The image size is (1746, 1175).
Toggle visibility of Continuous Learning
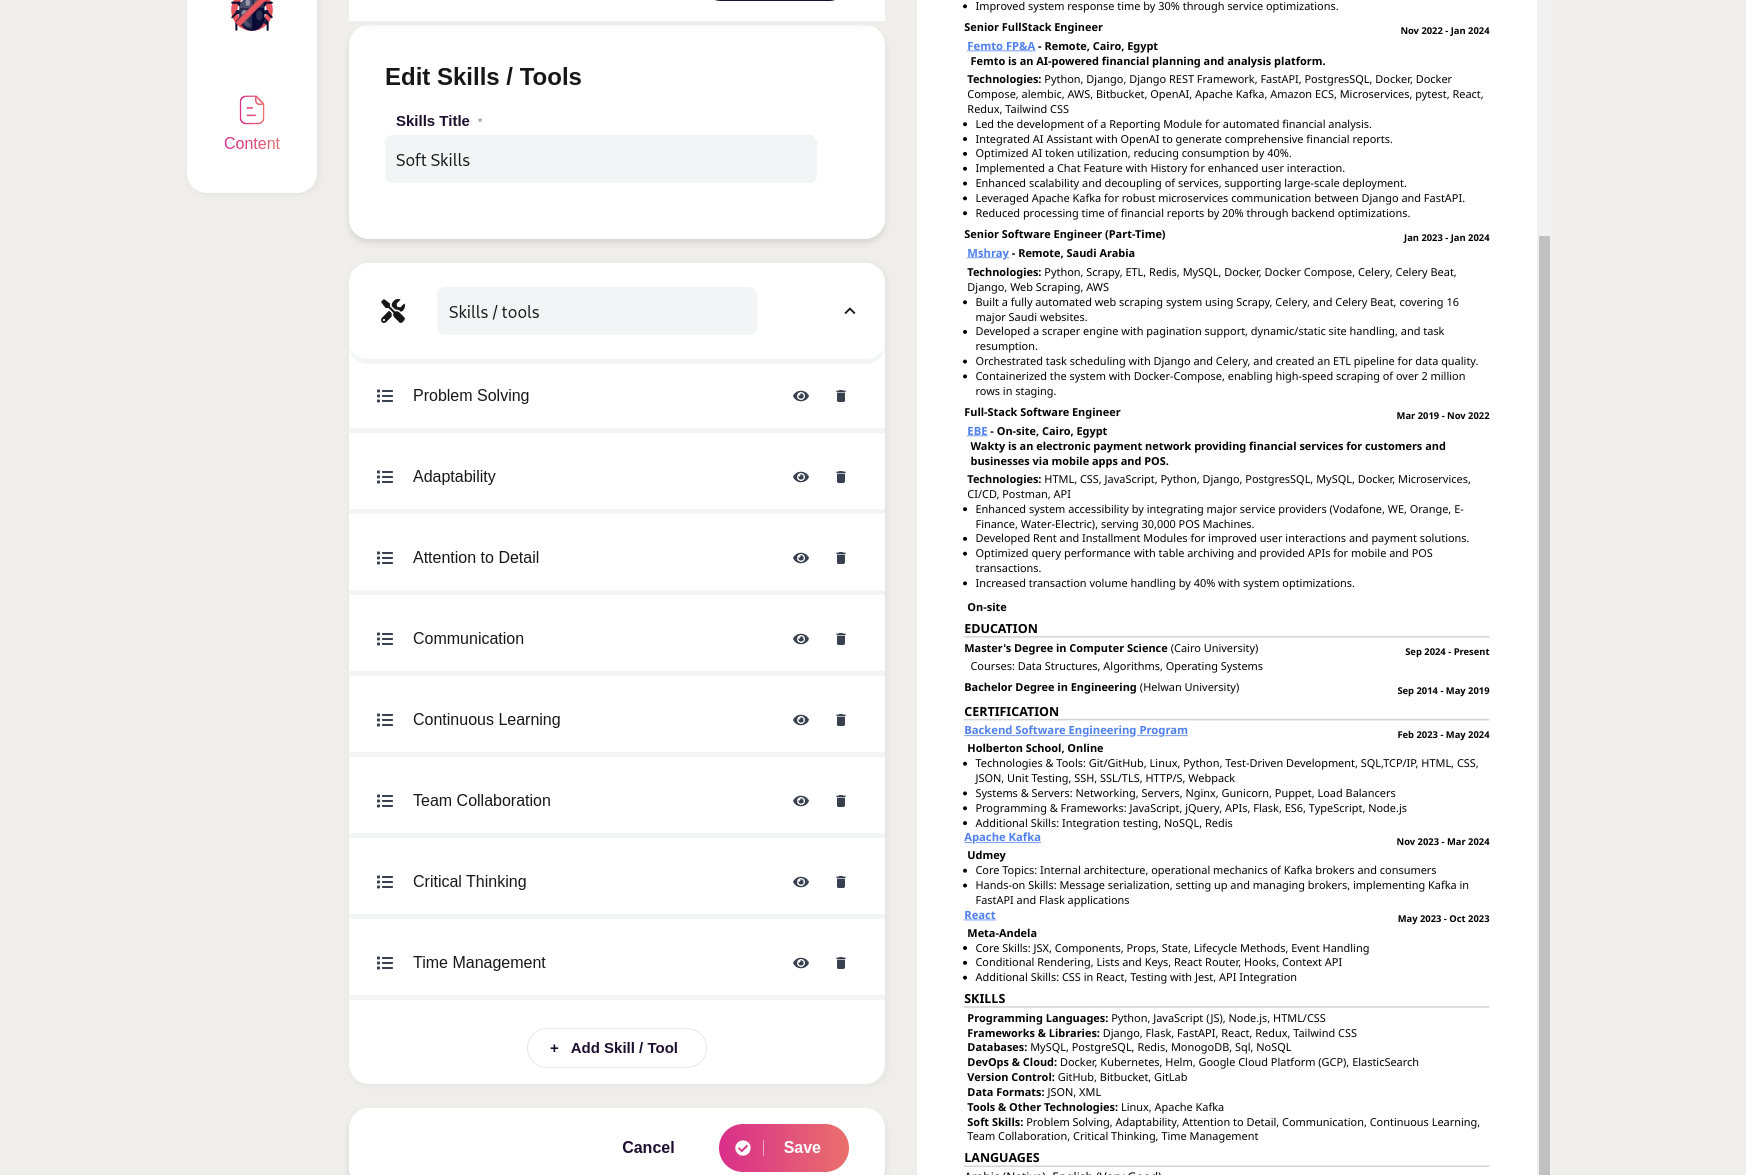click(x=801, y=720)
